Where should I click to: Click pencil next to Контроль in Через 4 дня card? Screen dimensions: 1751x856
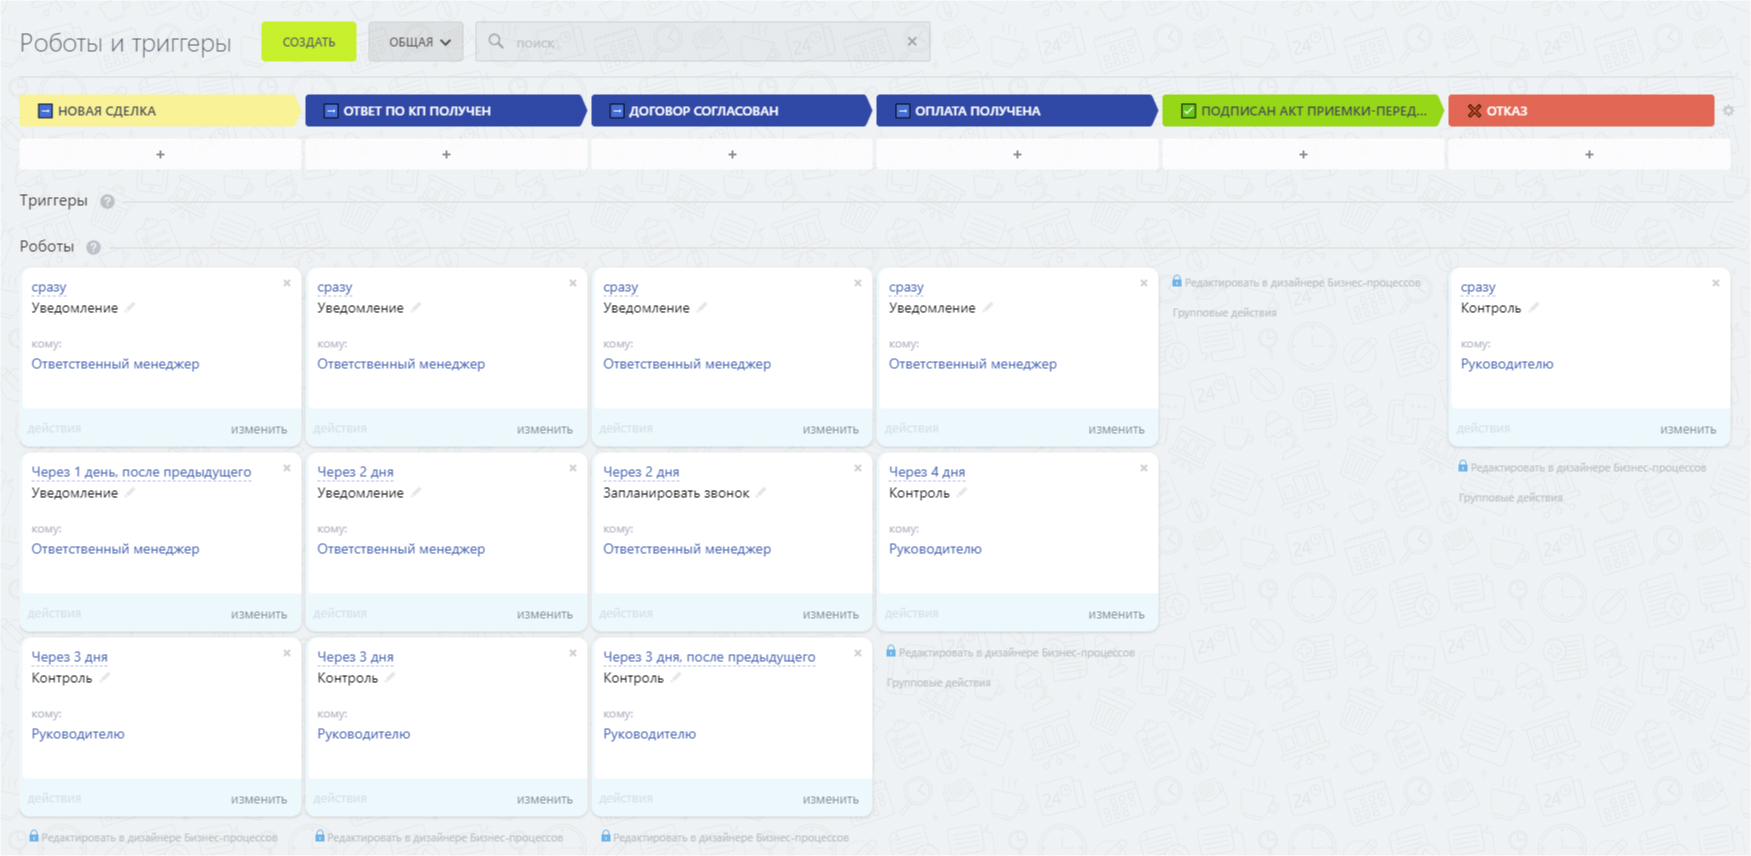coord(962,492)
